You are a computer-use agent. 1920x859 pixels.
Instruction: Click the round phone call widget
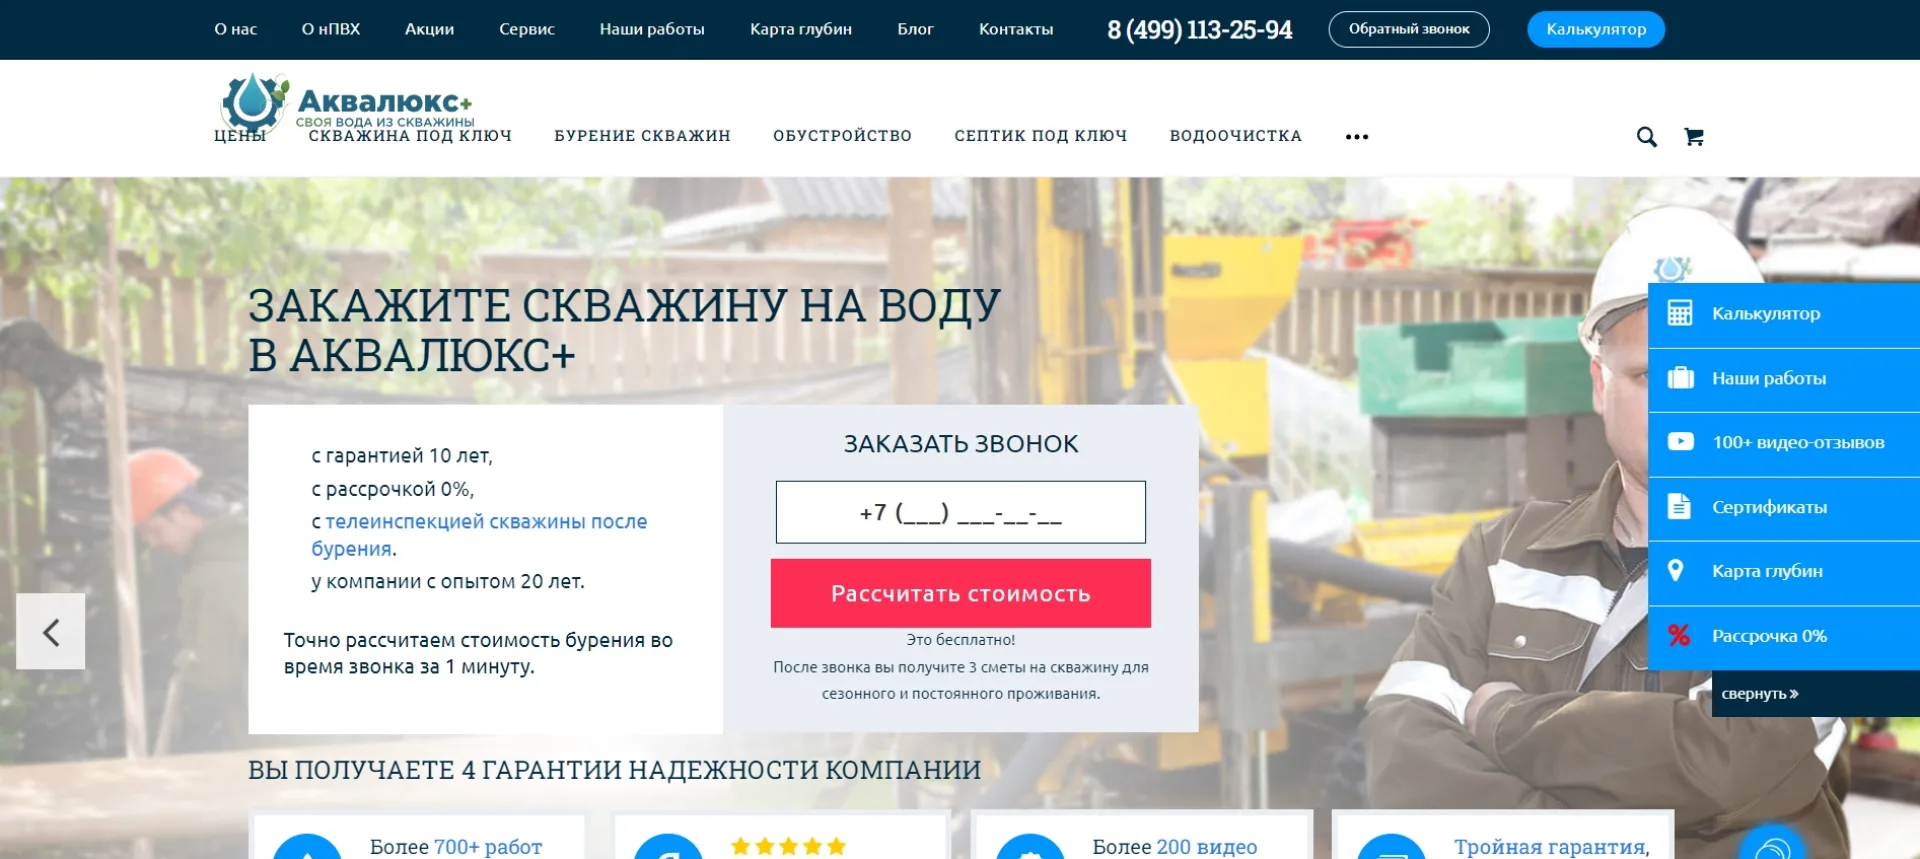(x=1772, y=843)
